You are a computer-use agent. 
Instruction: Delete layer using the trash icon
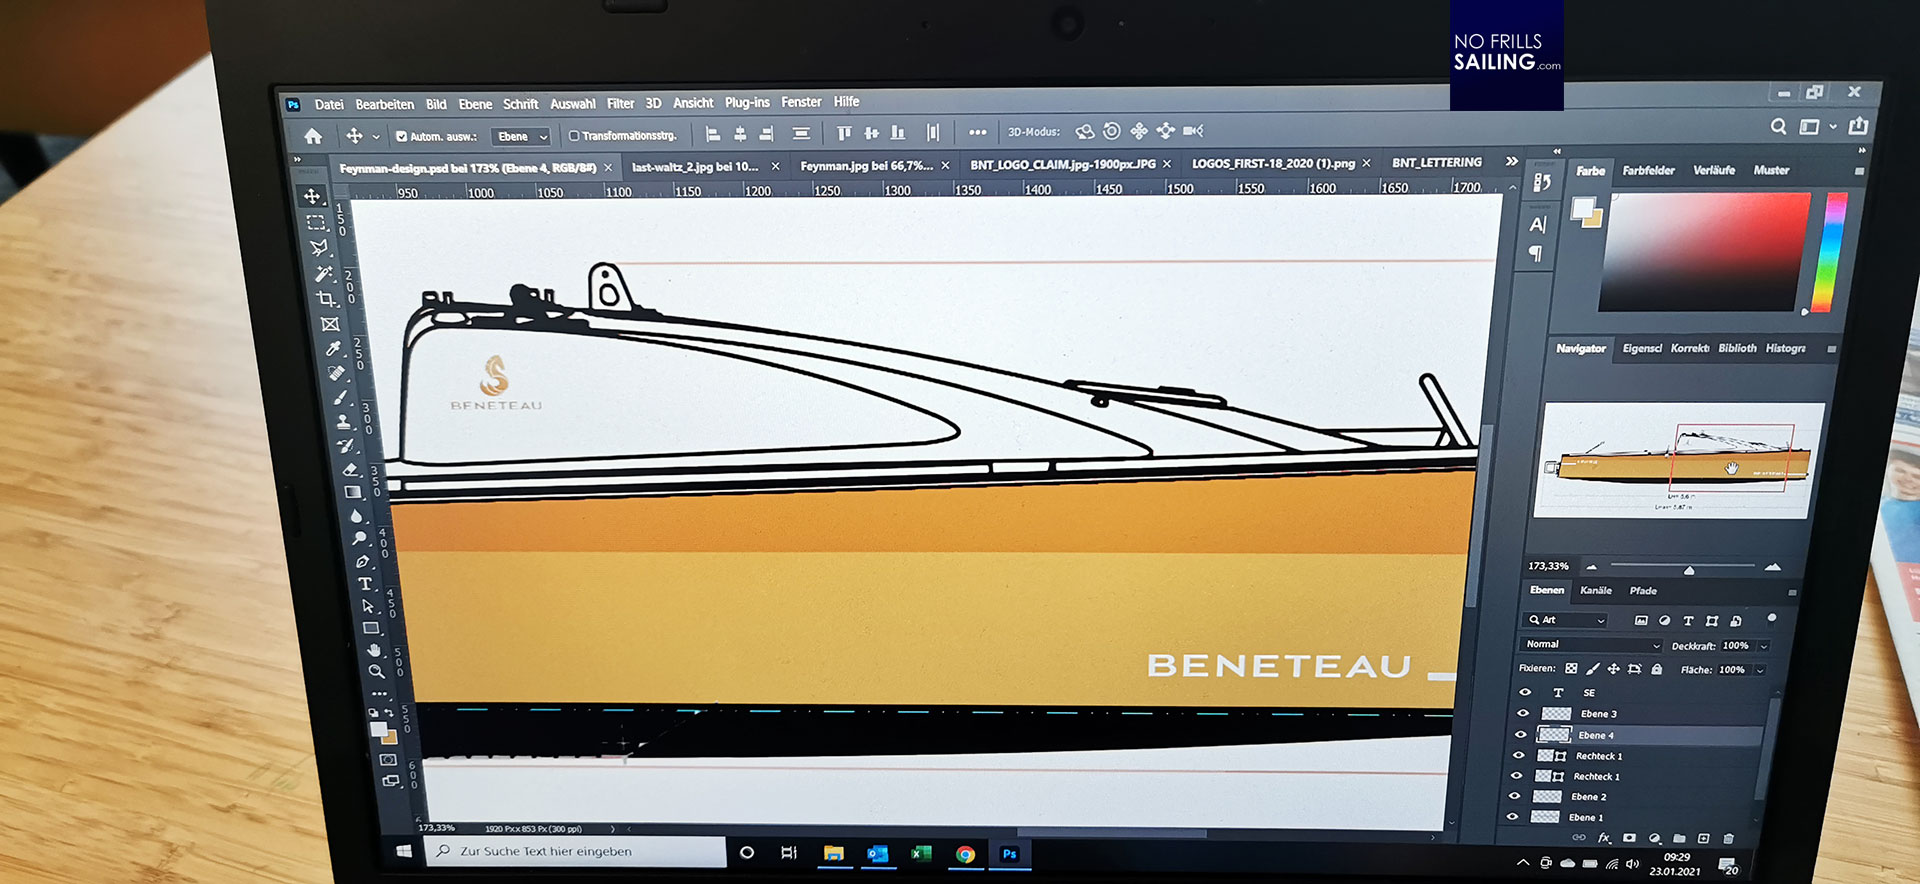1728,838
